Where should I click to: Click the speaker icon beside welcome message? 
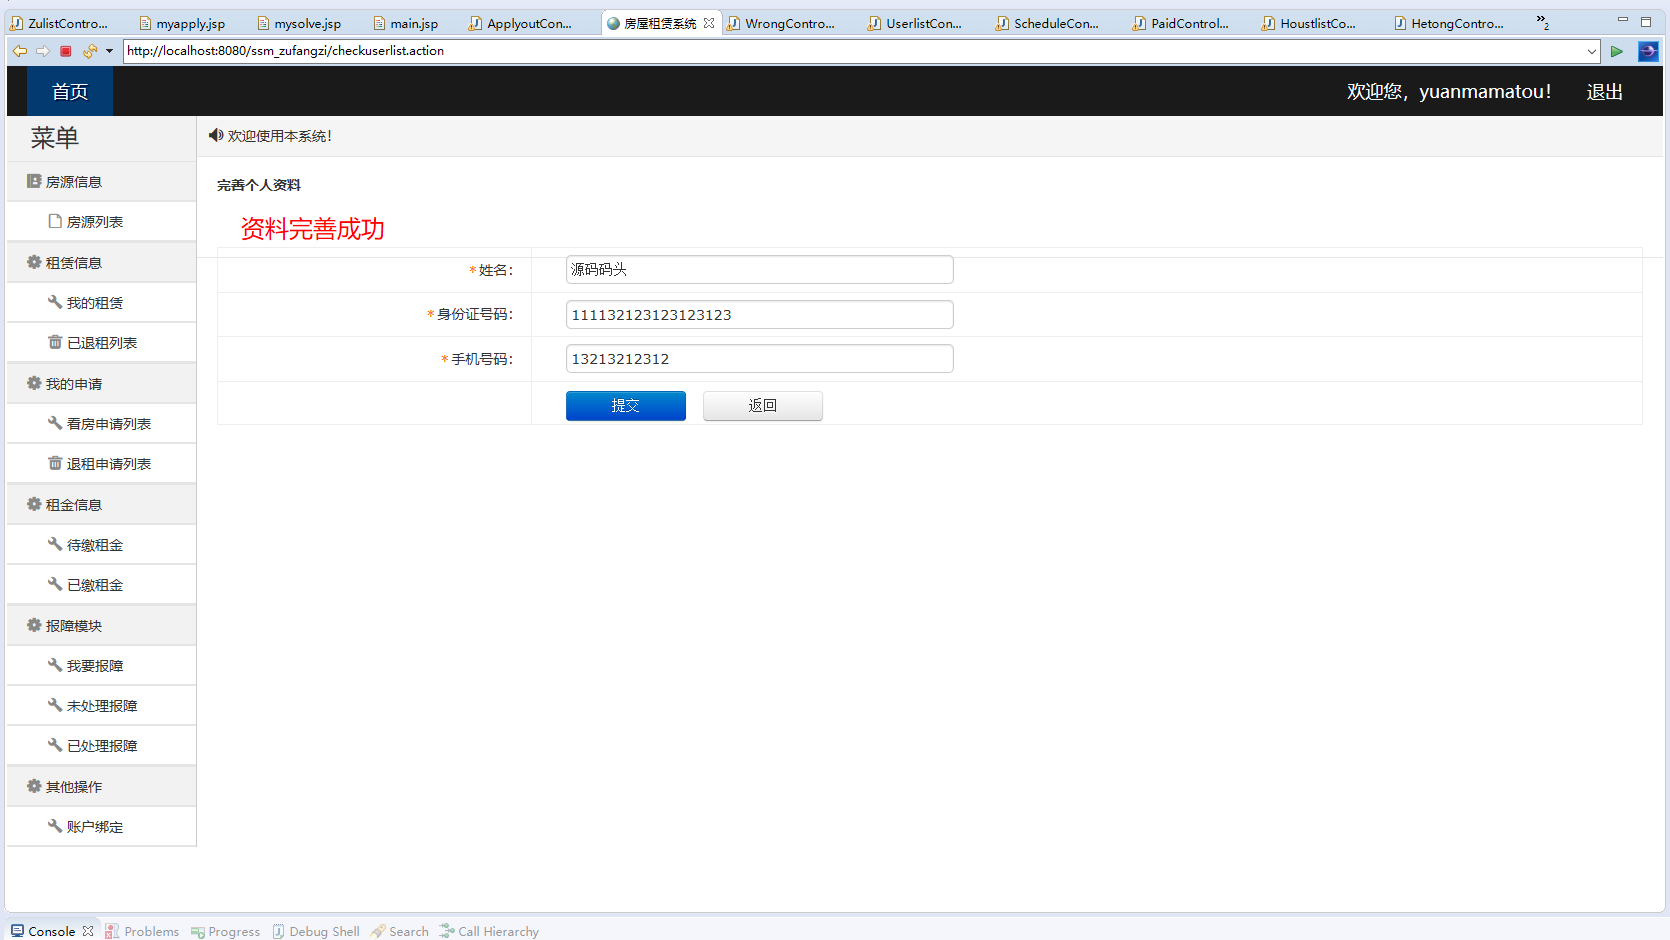point(216,136)
